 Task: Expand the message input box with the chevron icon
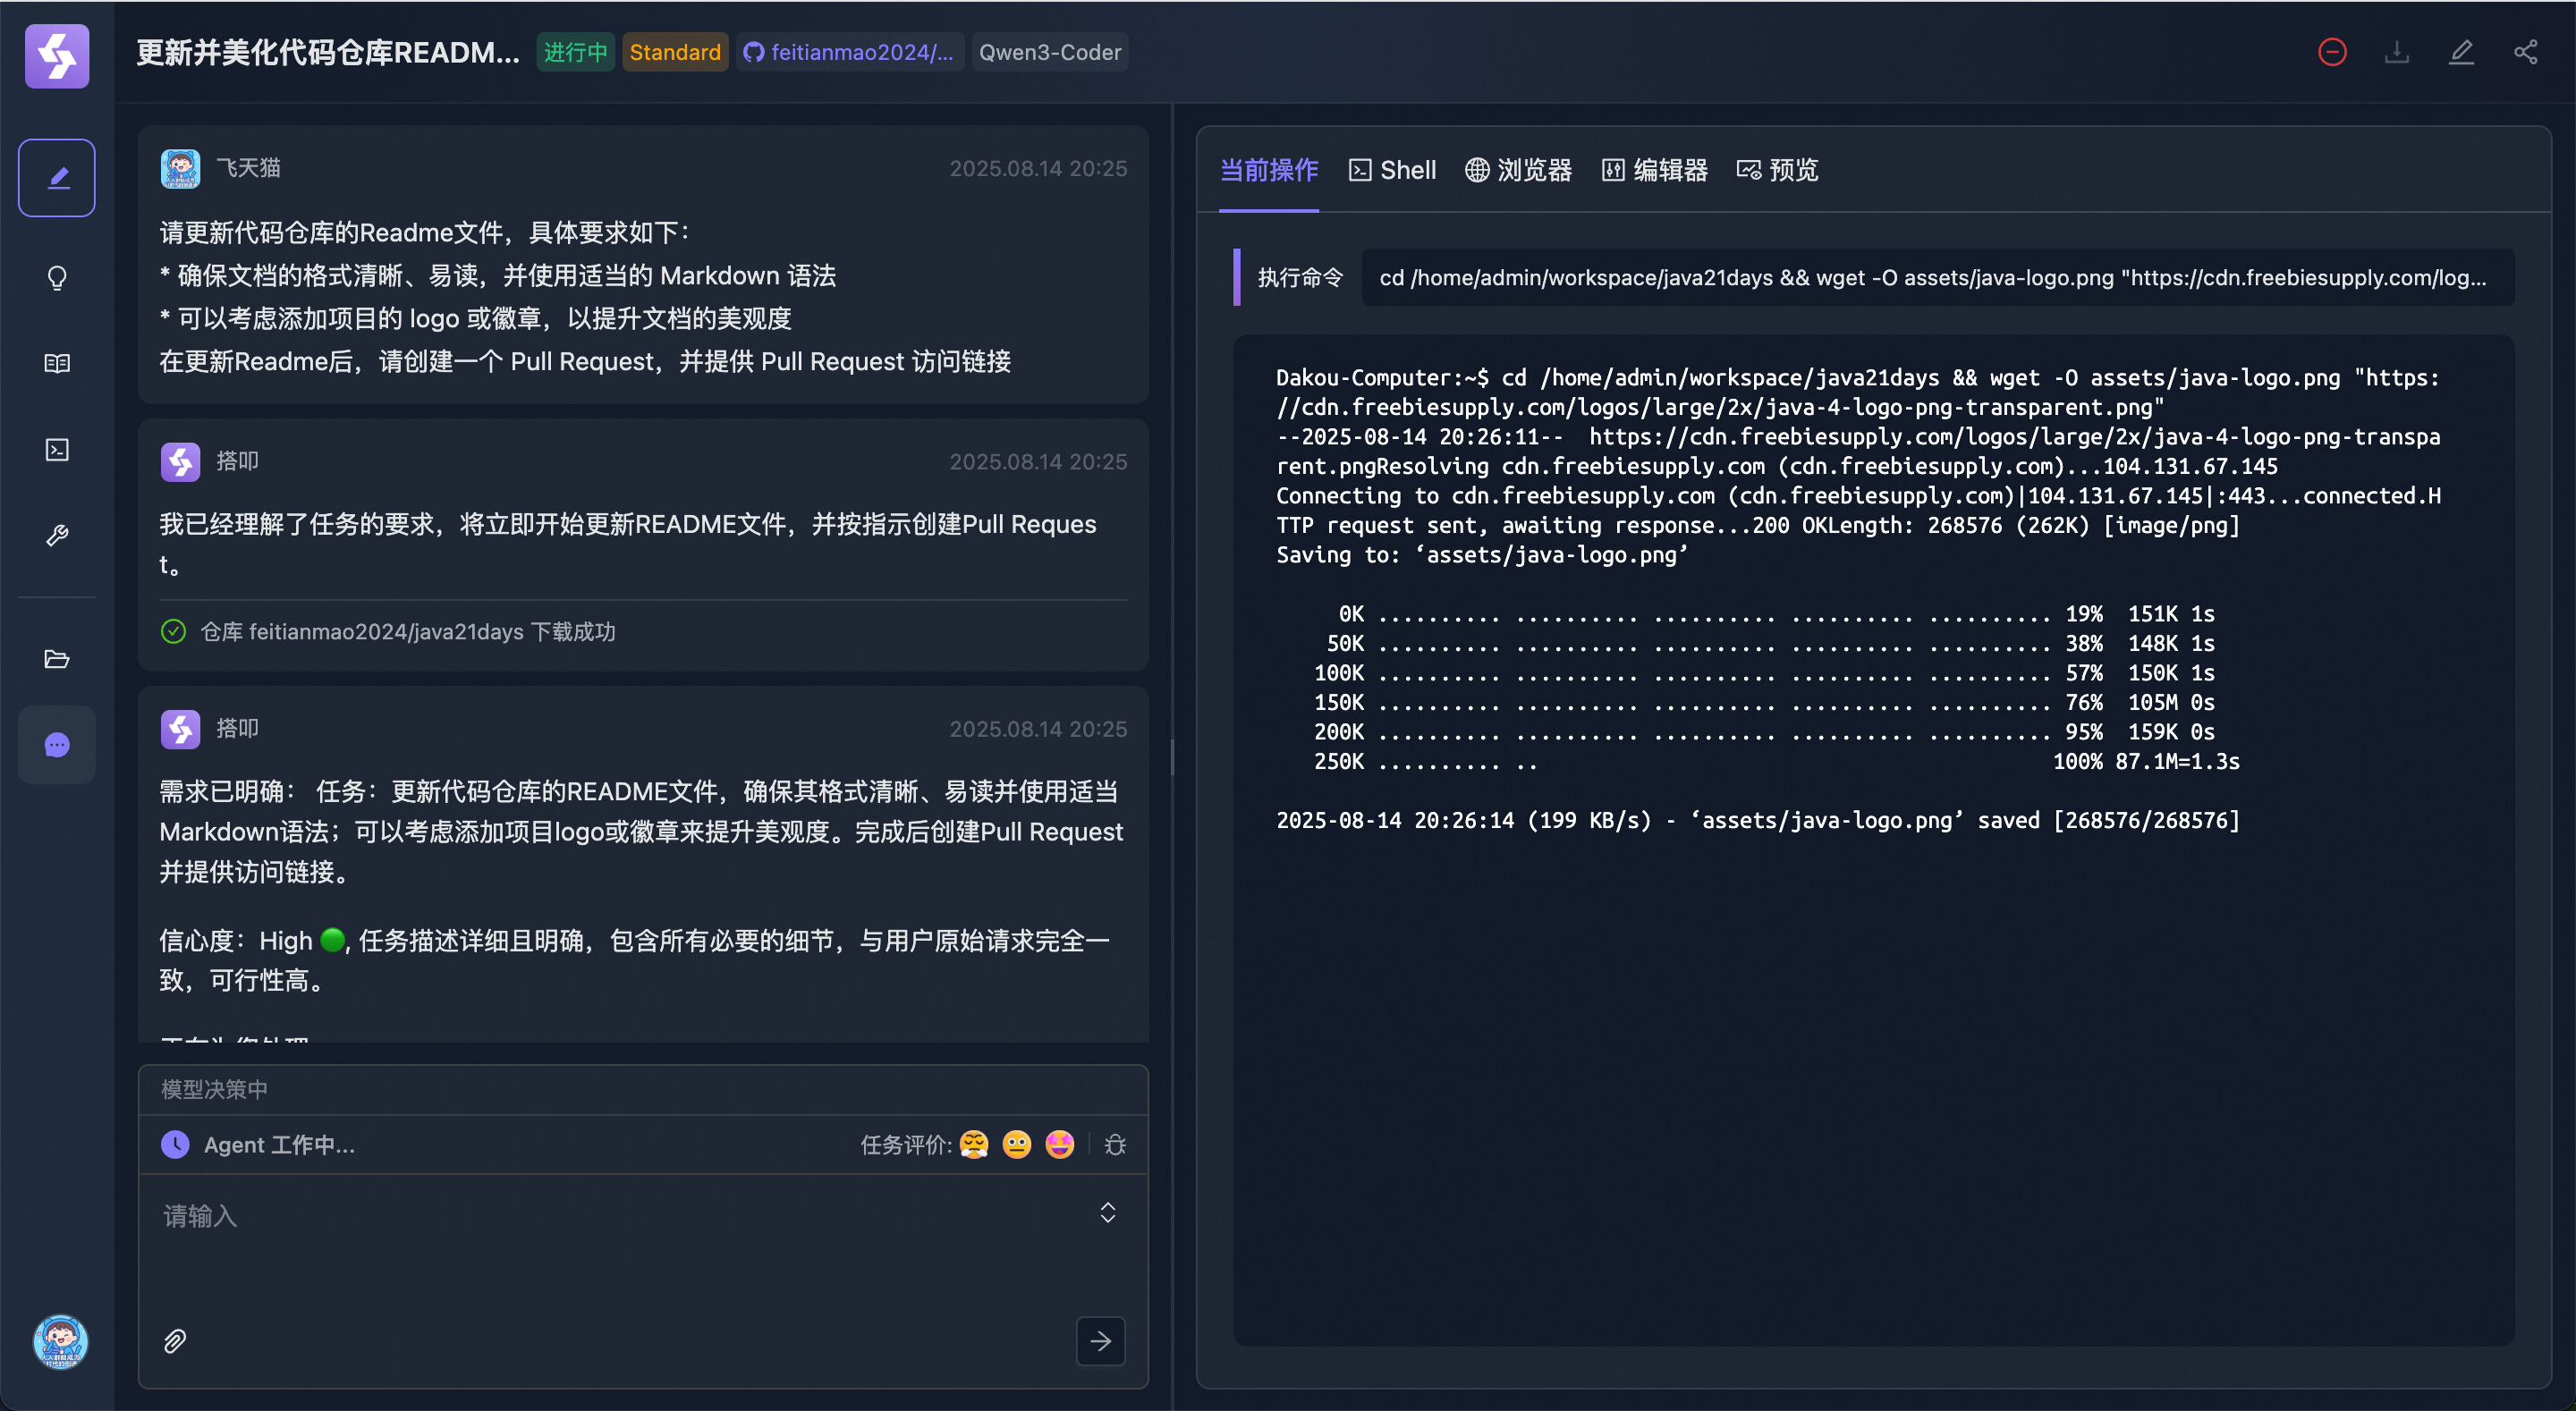tap(1107, 1212)
